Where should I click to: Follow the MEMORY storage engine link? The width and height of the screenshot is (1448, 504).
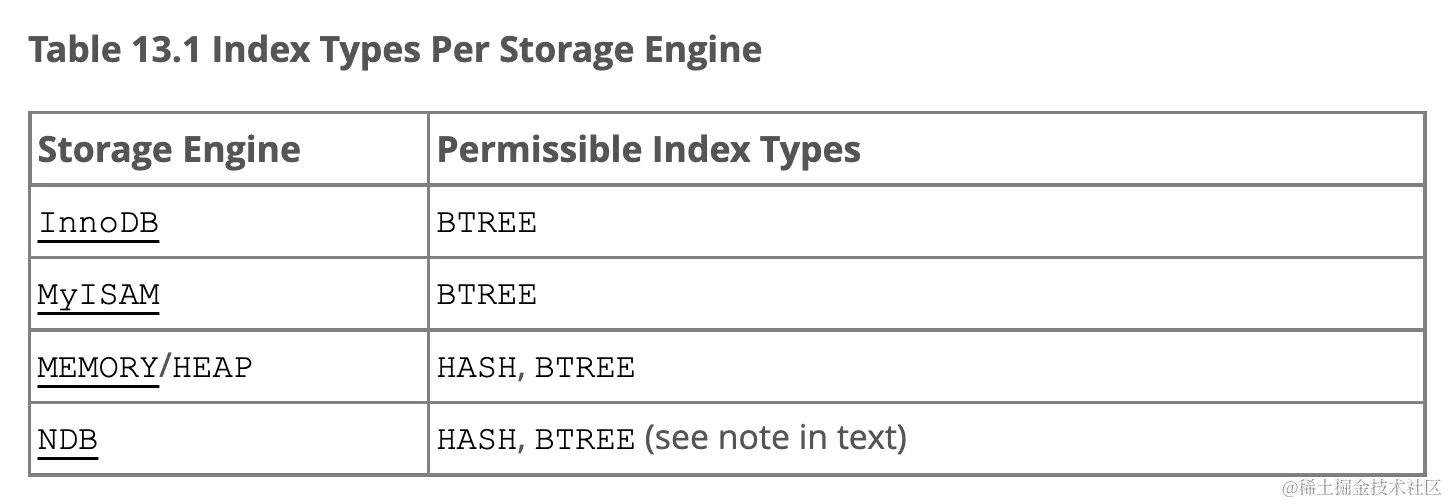[98, 367]
